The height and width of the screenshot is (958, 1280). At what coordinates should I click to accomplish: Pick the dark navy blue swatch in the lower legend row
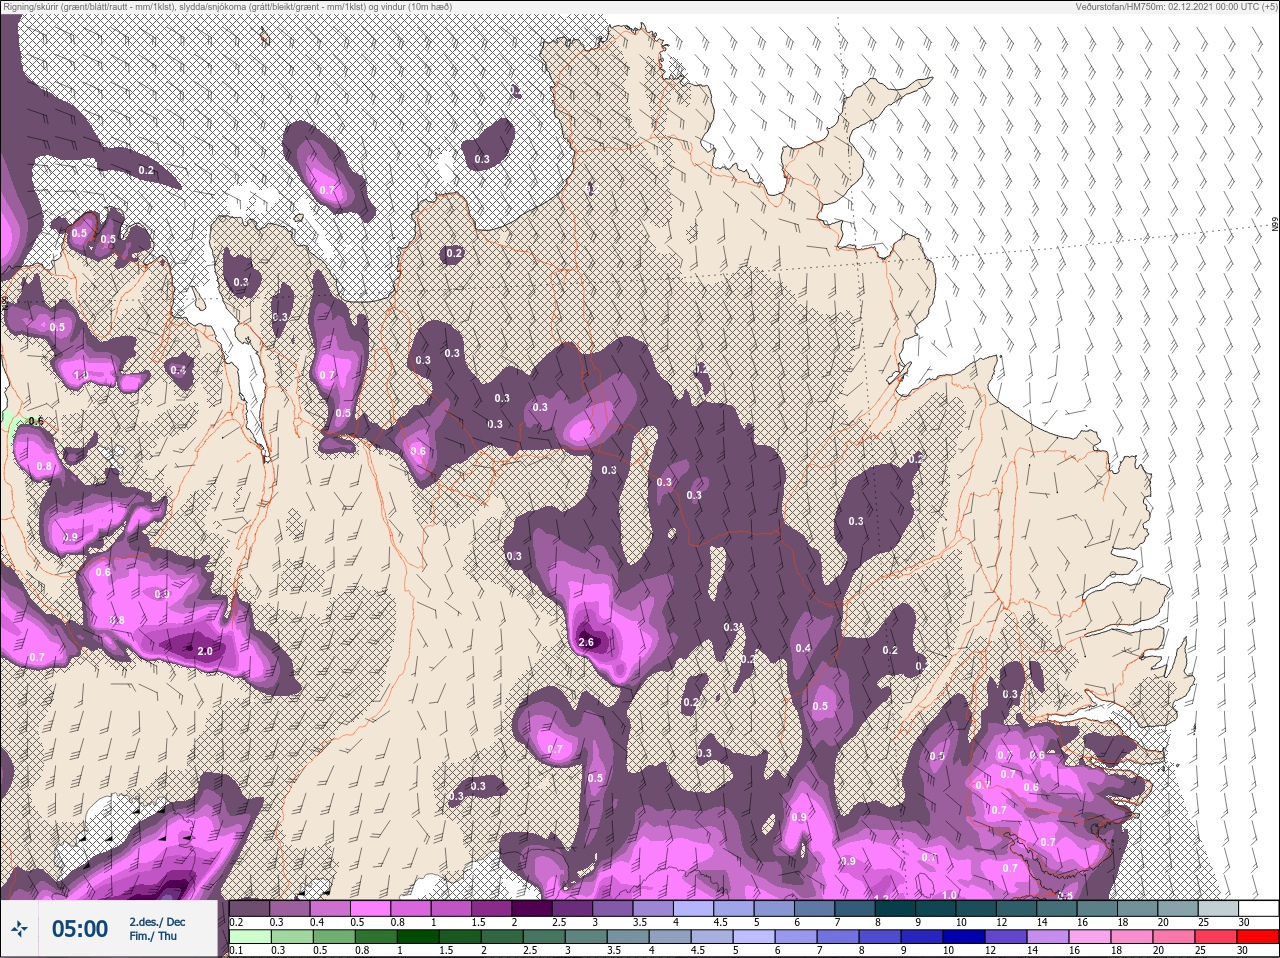[x=963, y=937]
